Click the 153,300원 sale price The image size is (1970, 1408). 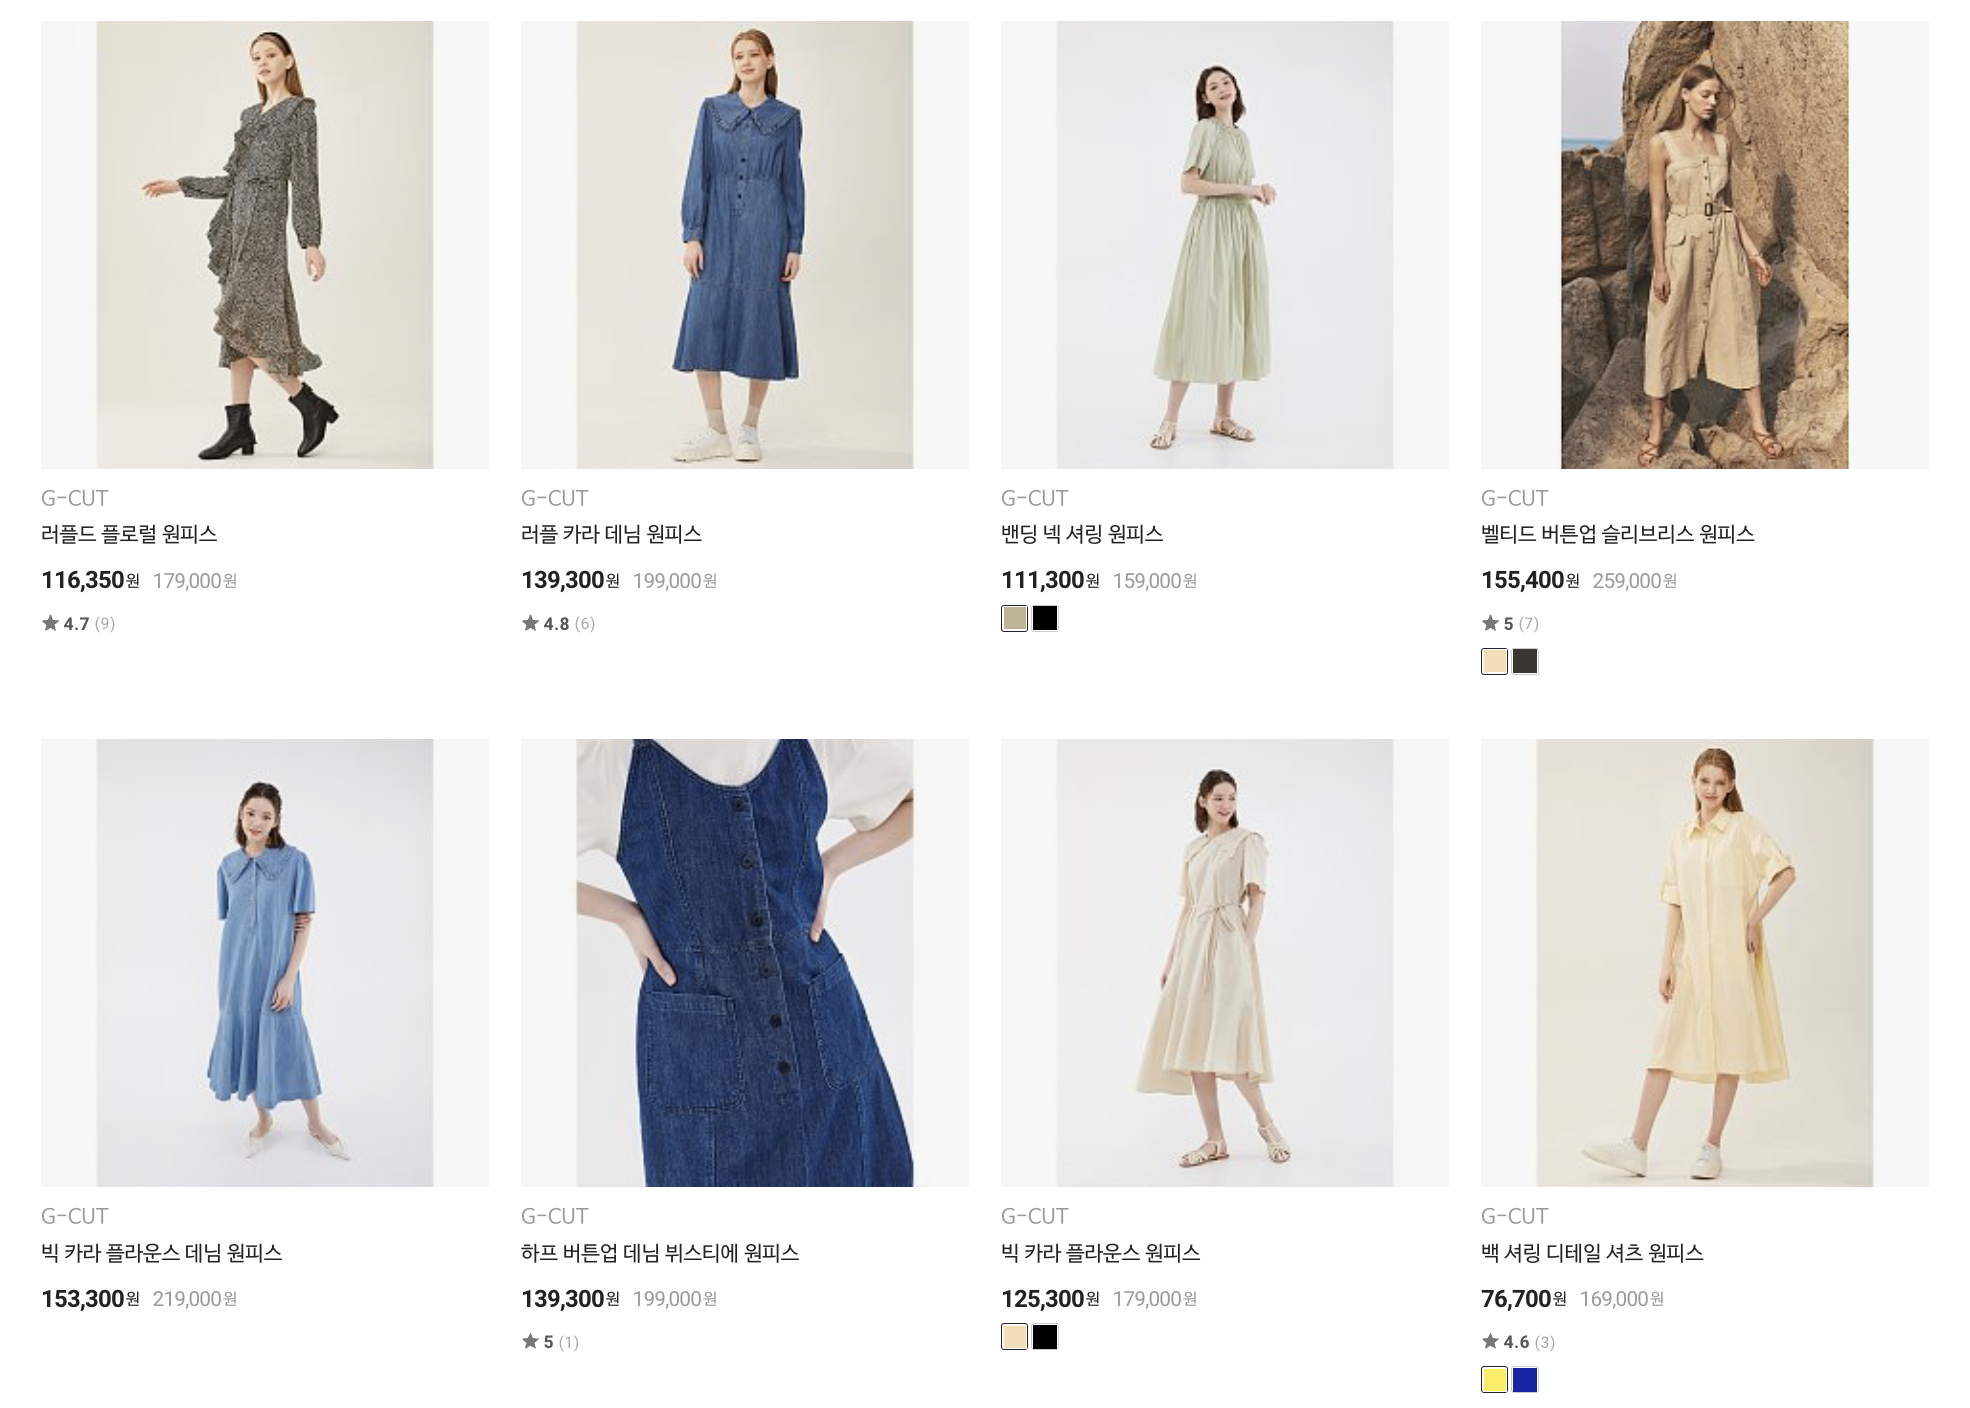tap(90, 1298)
